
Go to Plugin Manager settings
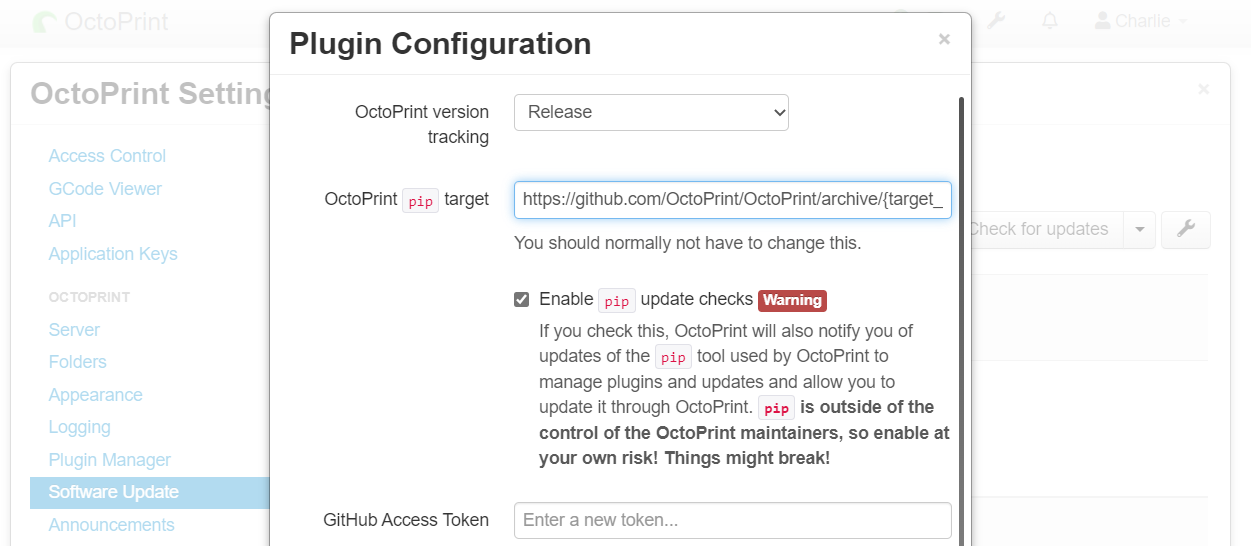click(x=110, y=460)
